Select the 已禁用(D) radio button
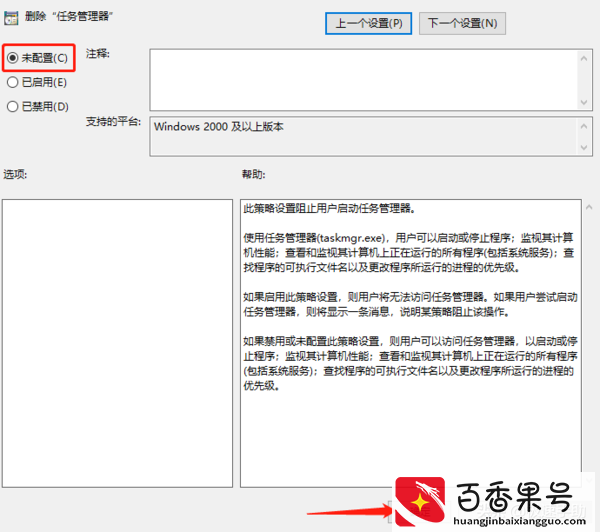Image resolution: width=600 pixels, height=532 pixels. coord(38,106)
